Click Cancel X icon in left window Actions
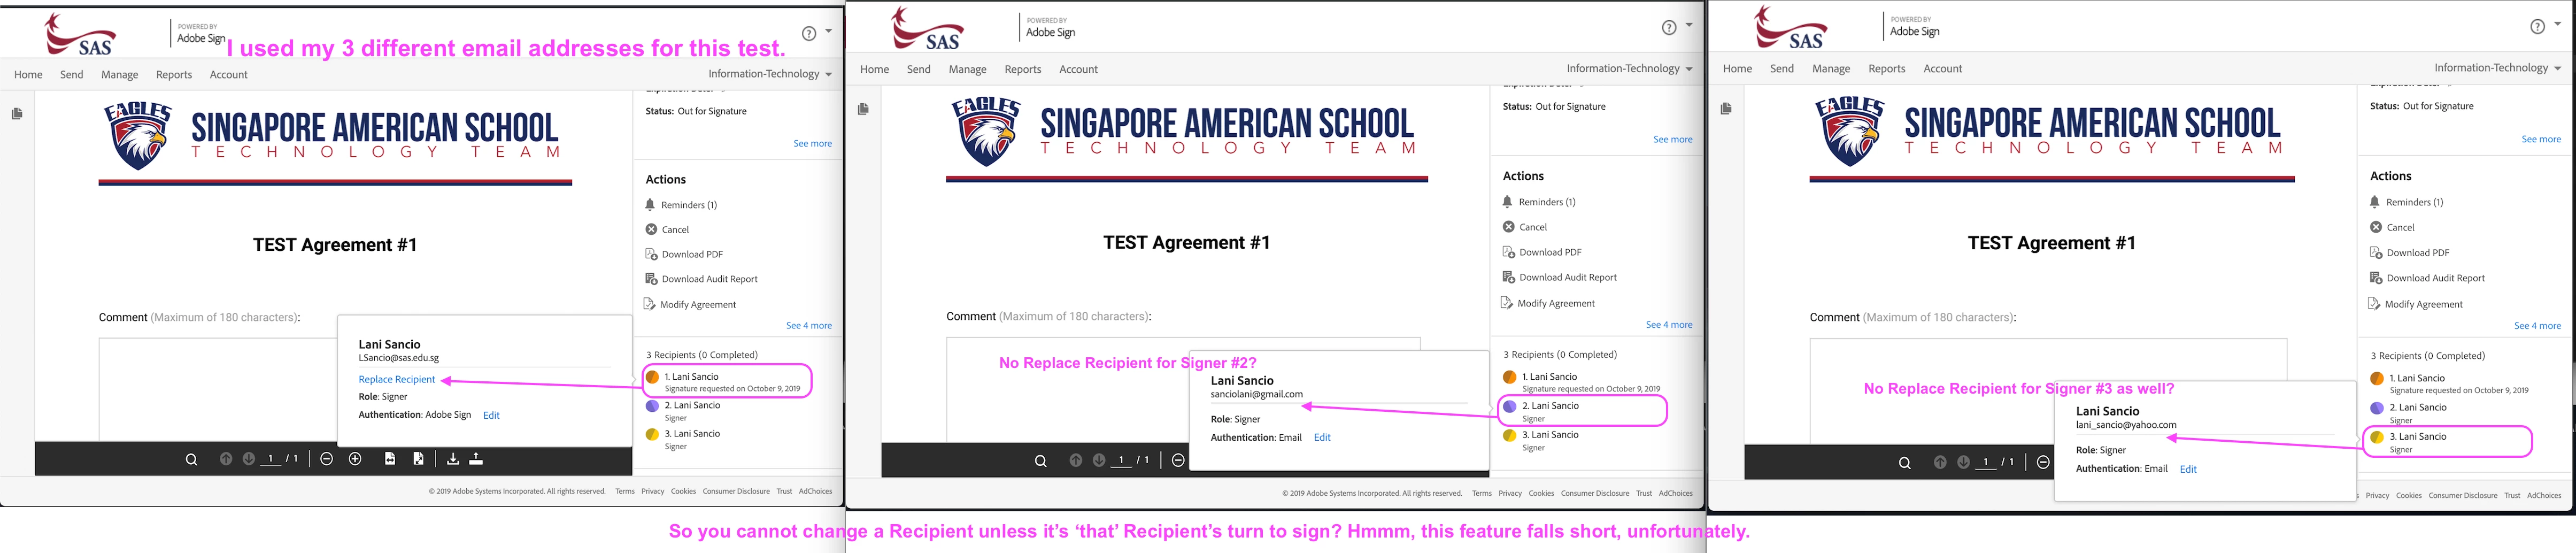This screenshot has height=553, width=2576. click(x=651, y=229)
